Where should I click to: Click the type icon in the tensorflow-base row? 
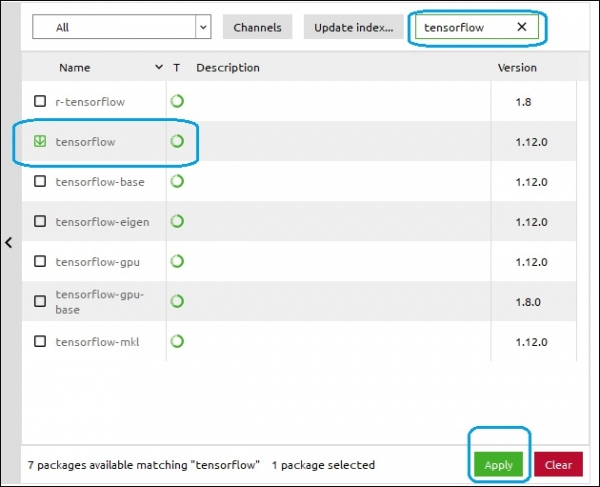click(x=177, y=181)
